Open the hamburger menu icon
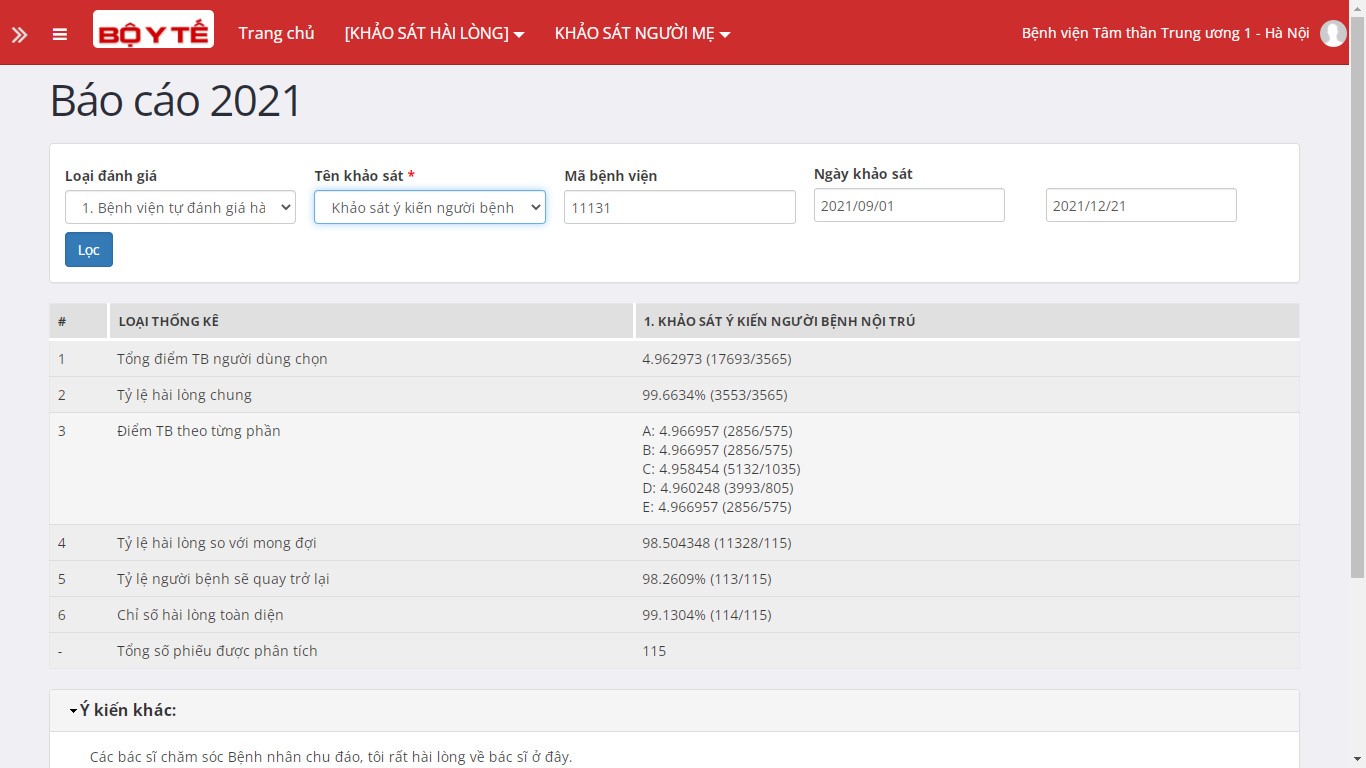The height and width of the screenshot is (768, 1366). click(x=60, y=34)
